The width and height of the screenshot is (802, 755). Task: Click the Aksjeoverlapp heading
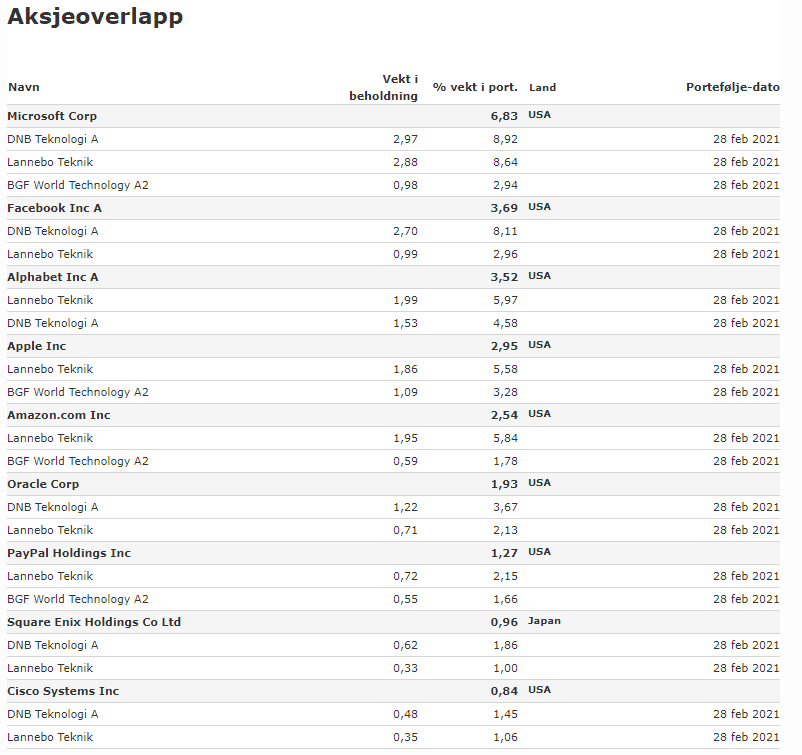click(95, 16)
